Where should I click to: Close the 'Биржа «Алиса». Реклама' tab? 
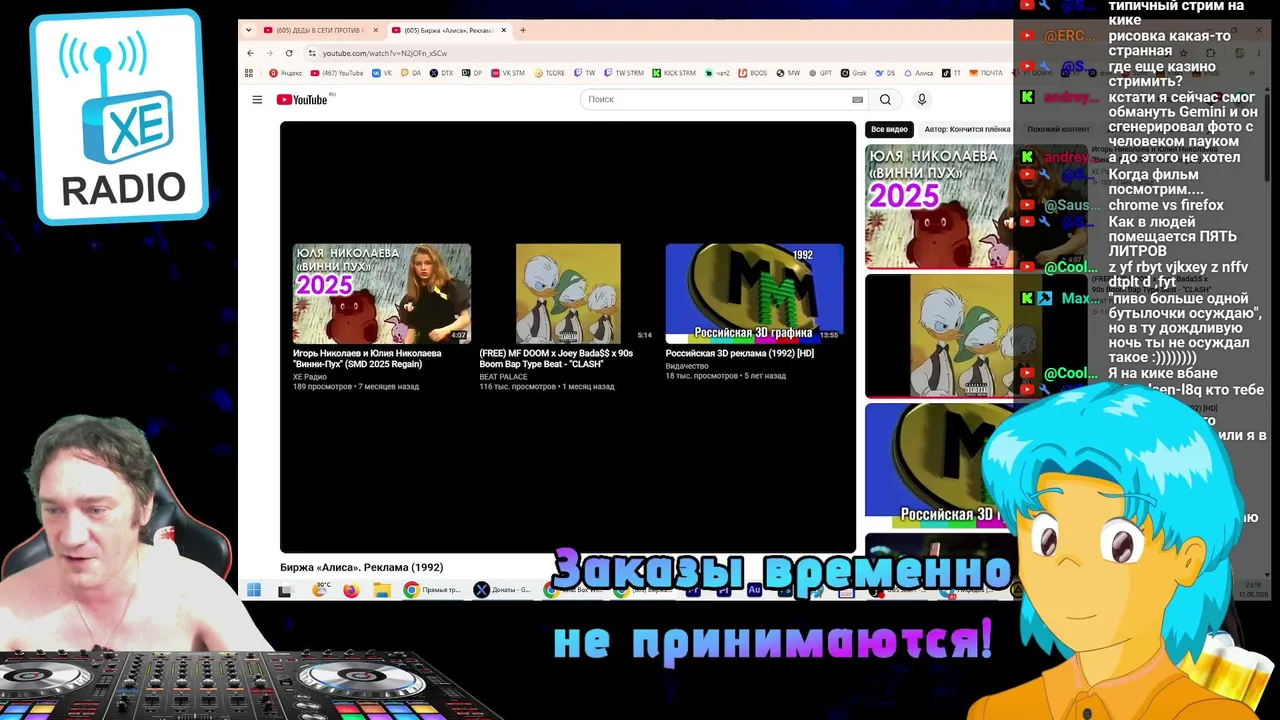point(504,30)
